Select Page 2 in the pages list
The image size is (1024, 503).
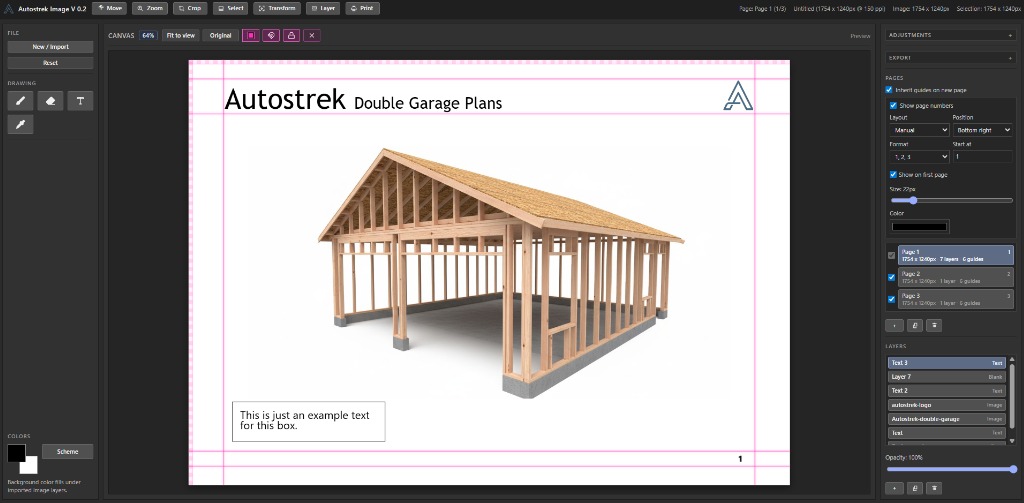(956, 277)
